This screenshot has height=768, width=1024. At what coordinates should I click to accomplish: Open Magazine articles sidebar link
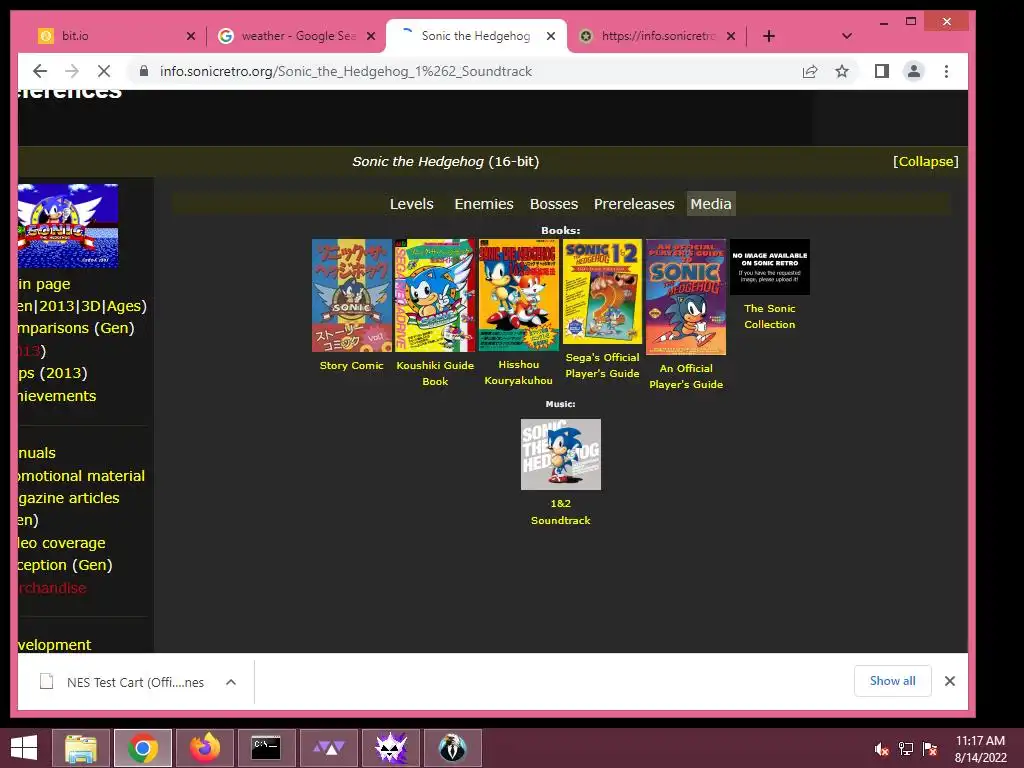coord(69,498)
